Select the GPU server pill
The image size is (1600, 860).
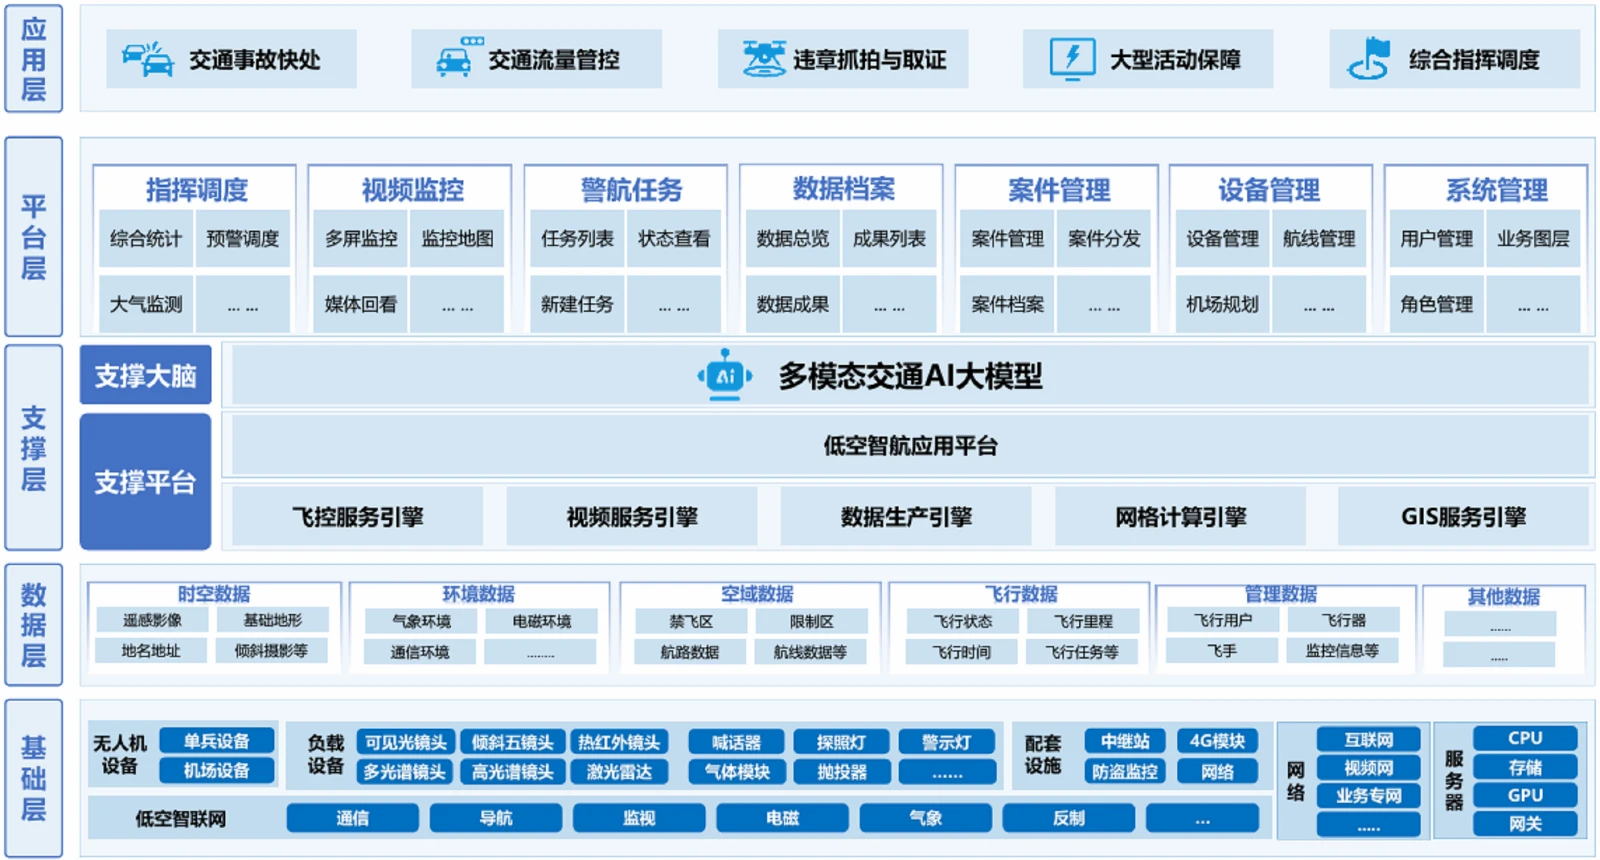1525,795
